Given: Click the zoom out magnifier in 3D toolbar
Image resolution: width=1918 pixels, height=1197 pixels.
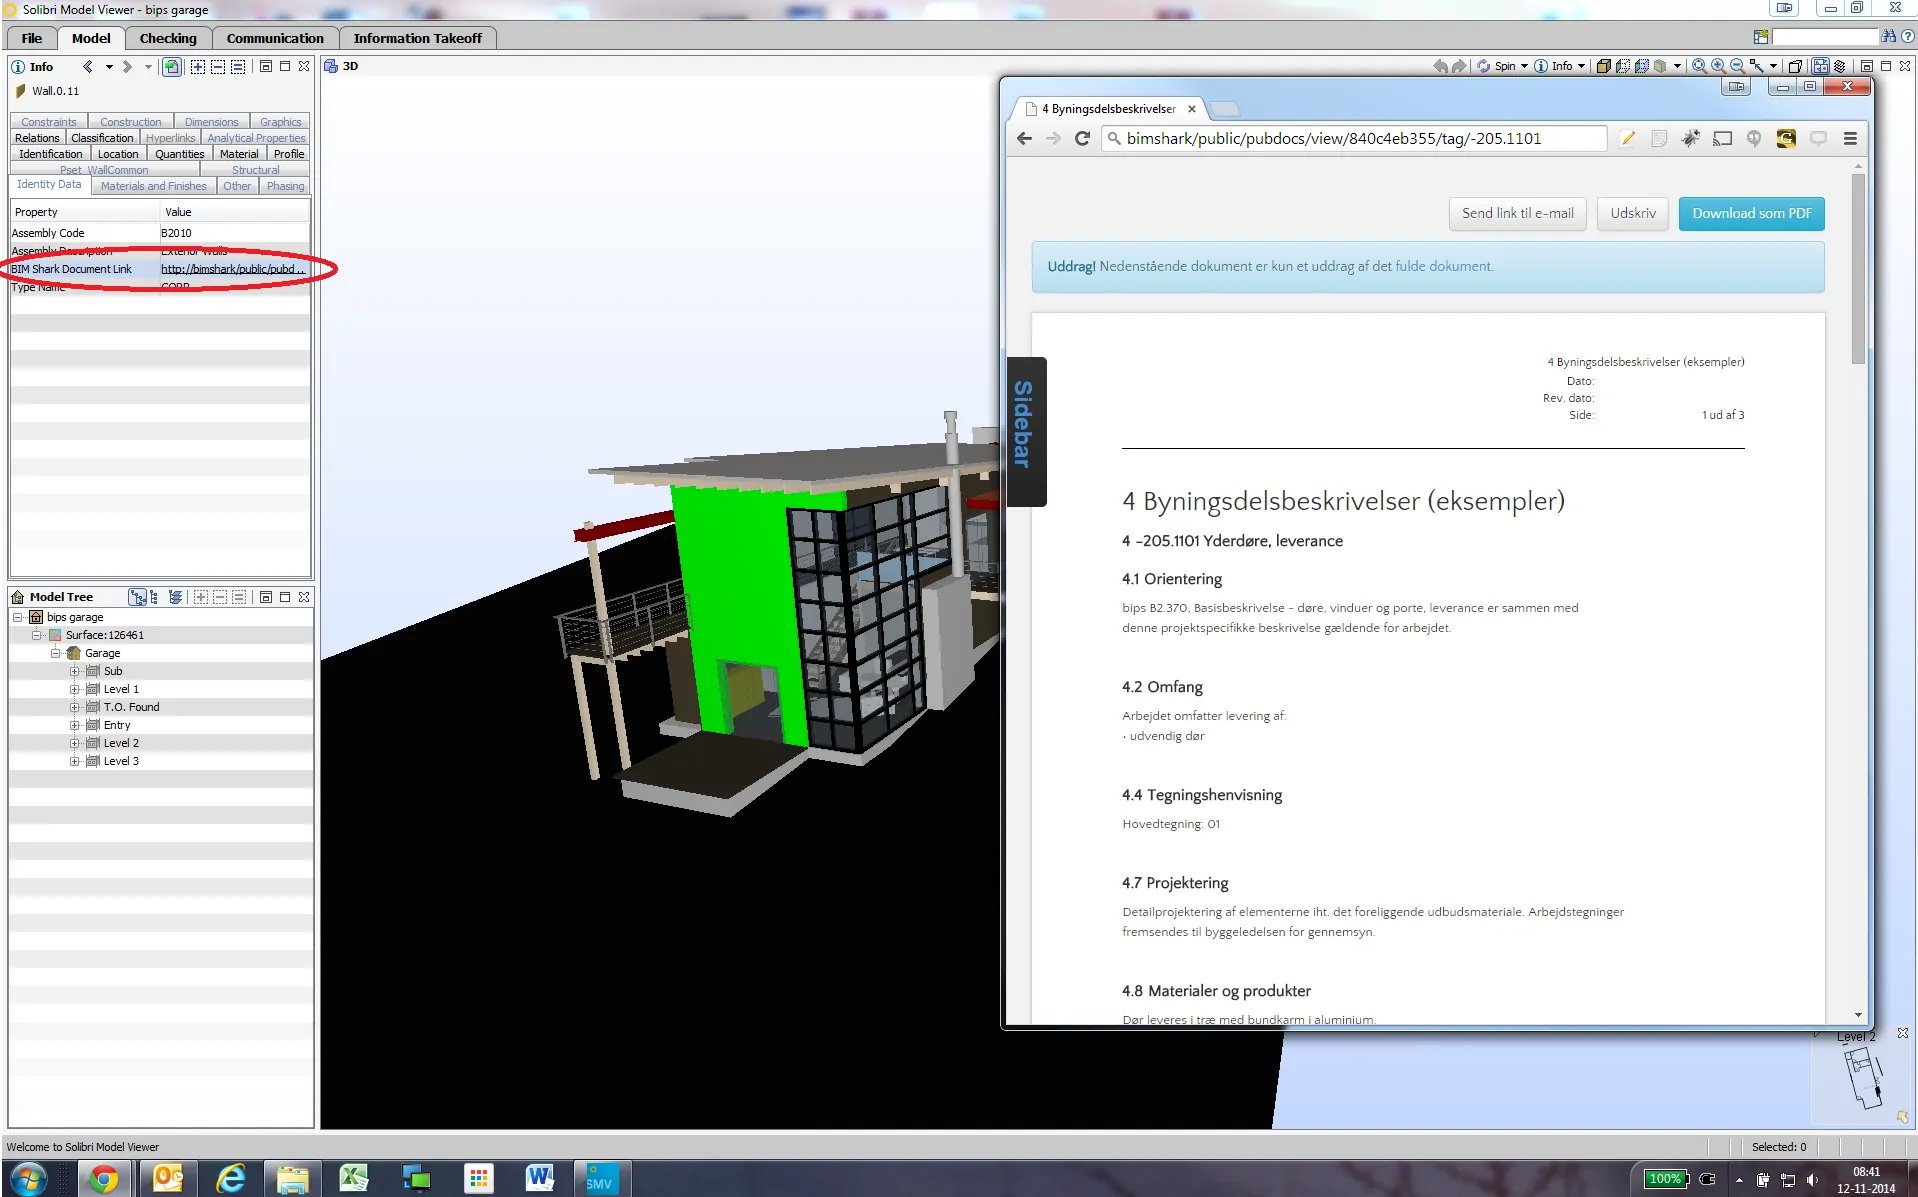Looking at the screenshot, I should coord(1737,66).
